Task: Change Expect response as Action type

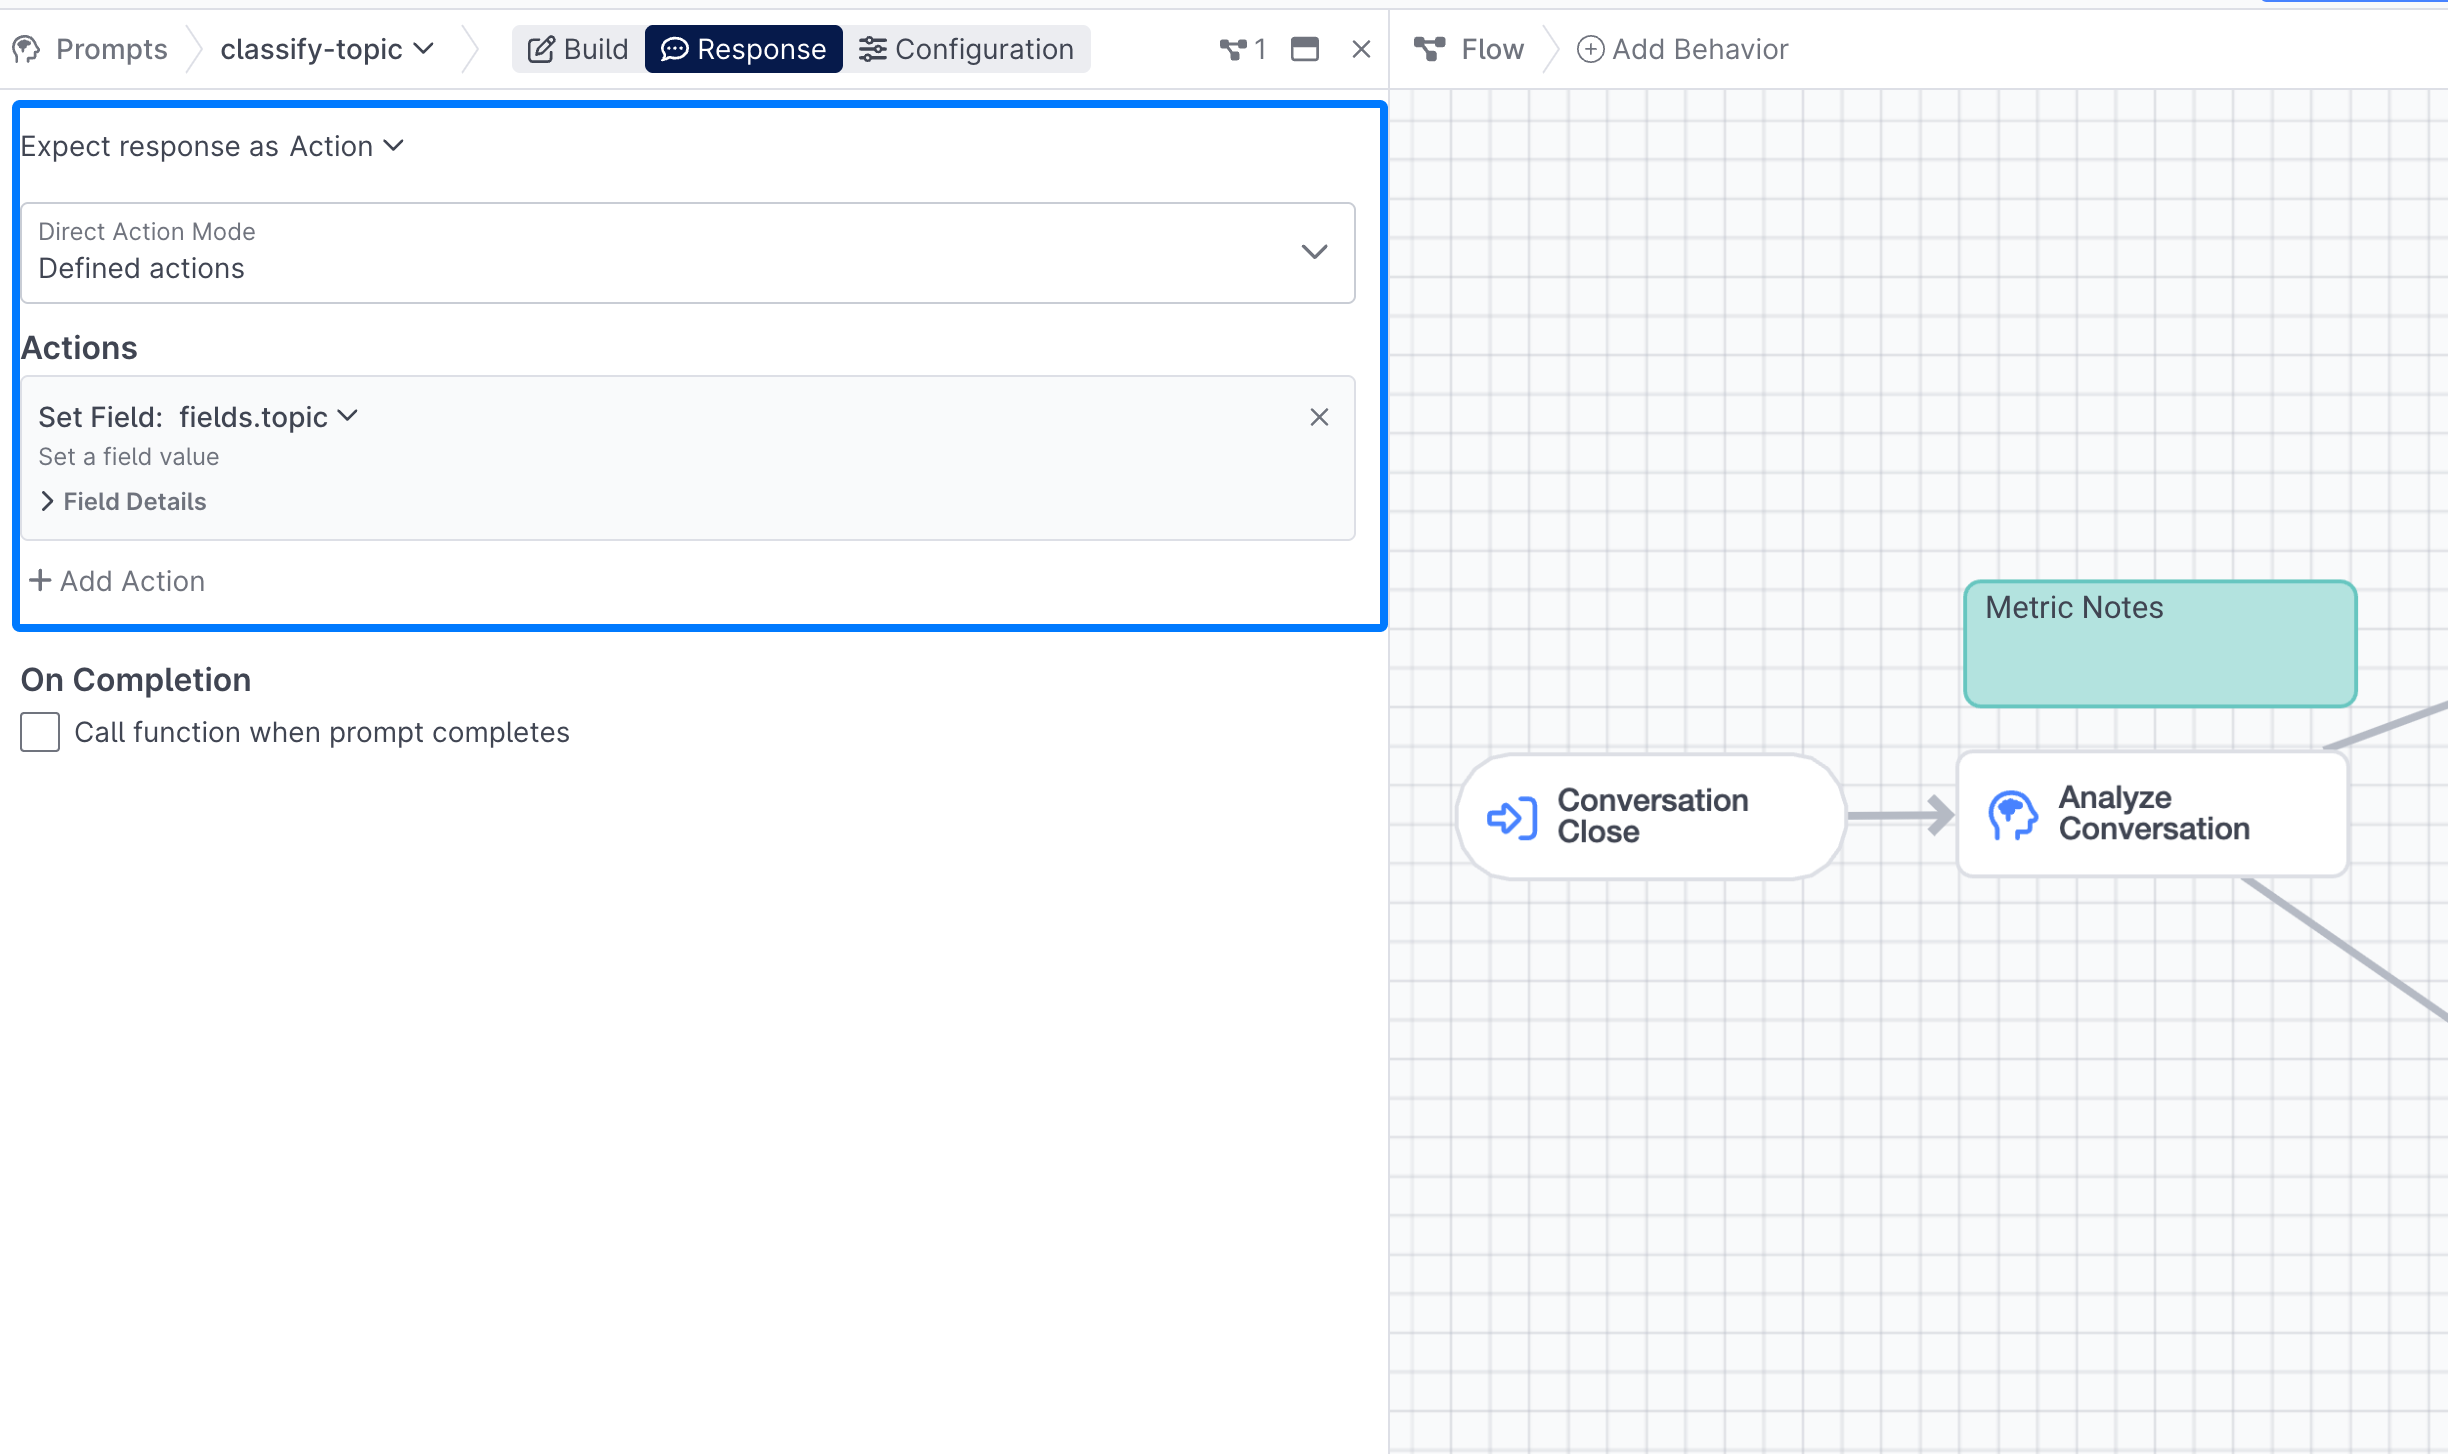Action: coord(346,146)
